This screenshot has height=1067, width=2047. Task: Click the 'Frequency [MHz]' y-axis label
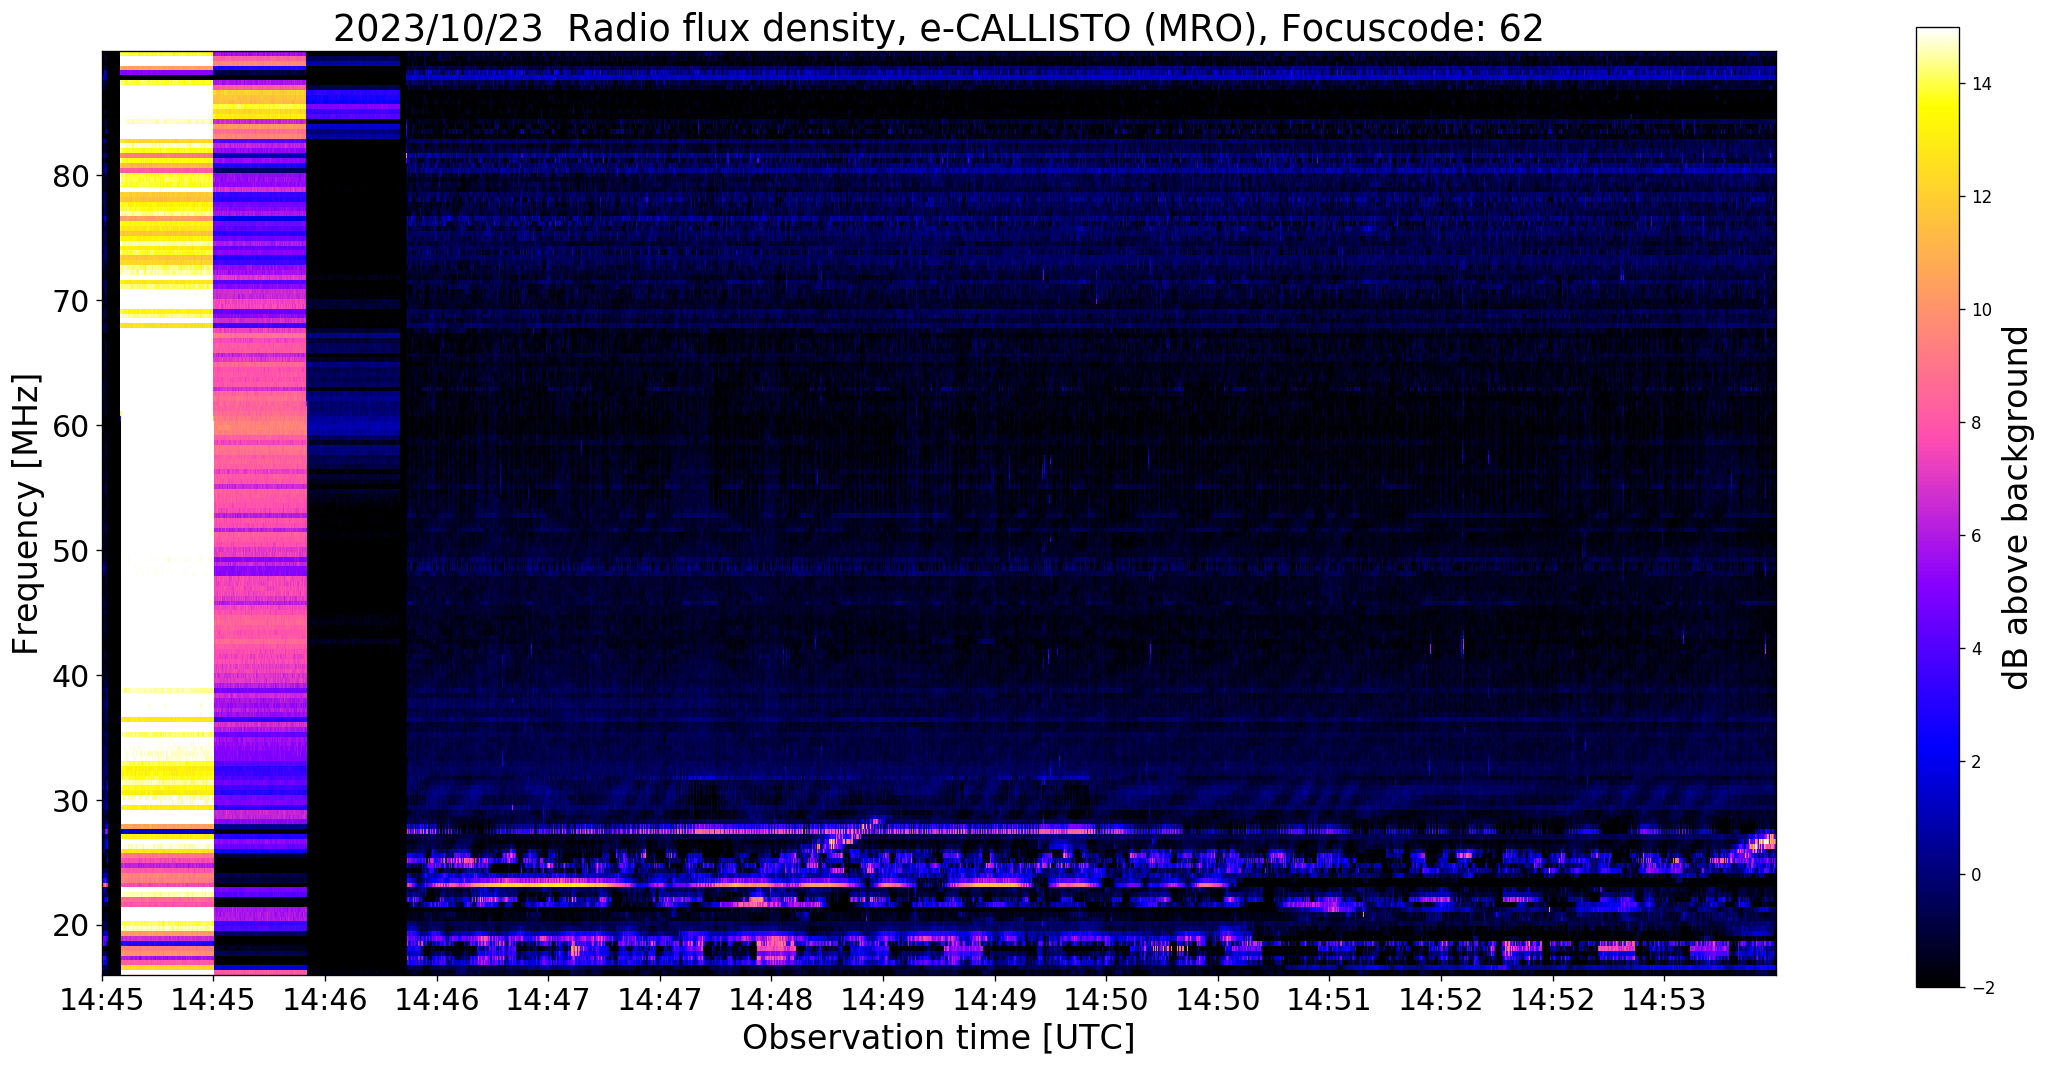tap(27, 514)
